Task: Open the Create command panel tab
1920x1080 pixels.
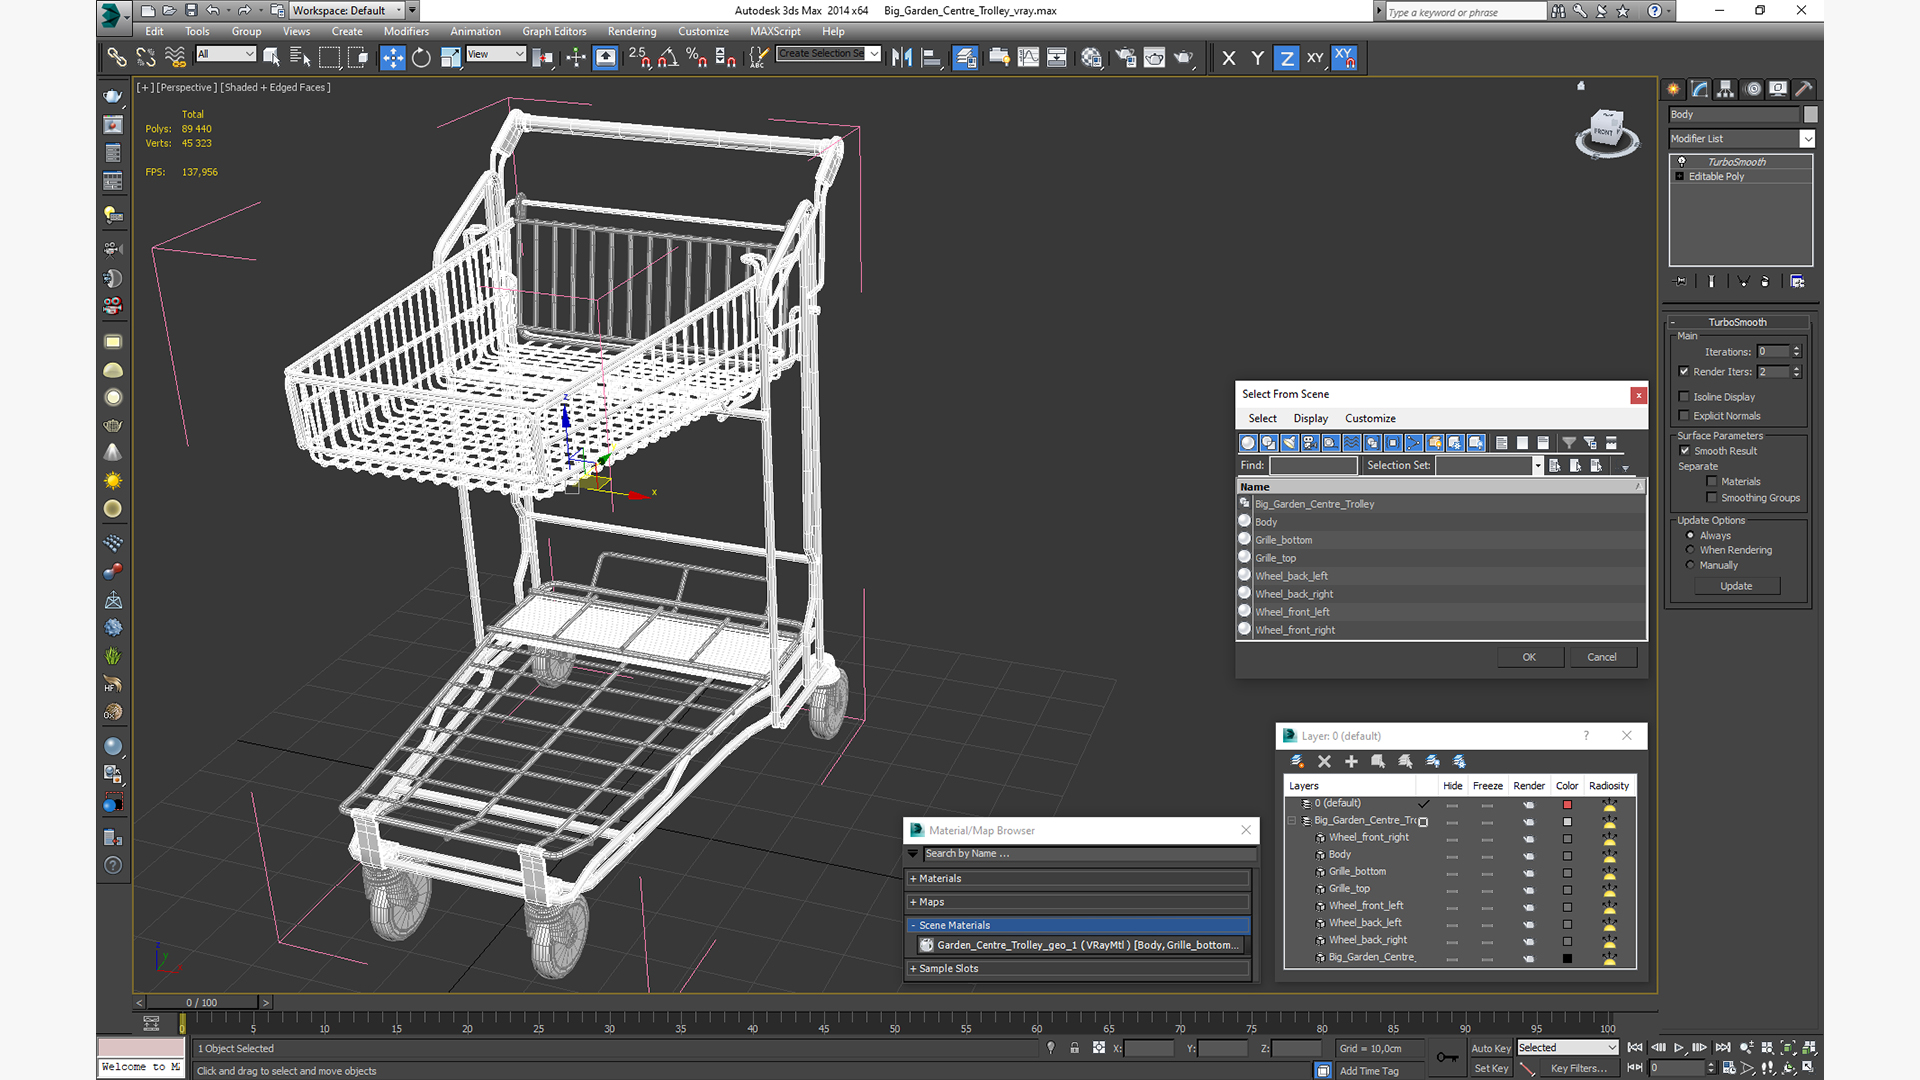Action: tap(1673, 89)
